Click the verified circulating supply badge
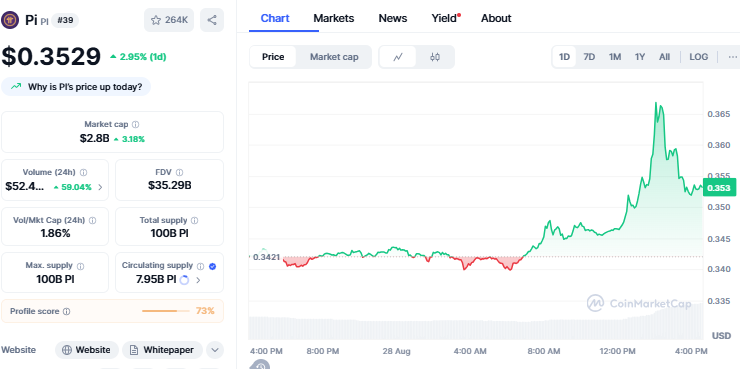This screenshot has height=369, width=740. [212, 266]
